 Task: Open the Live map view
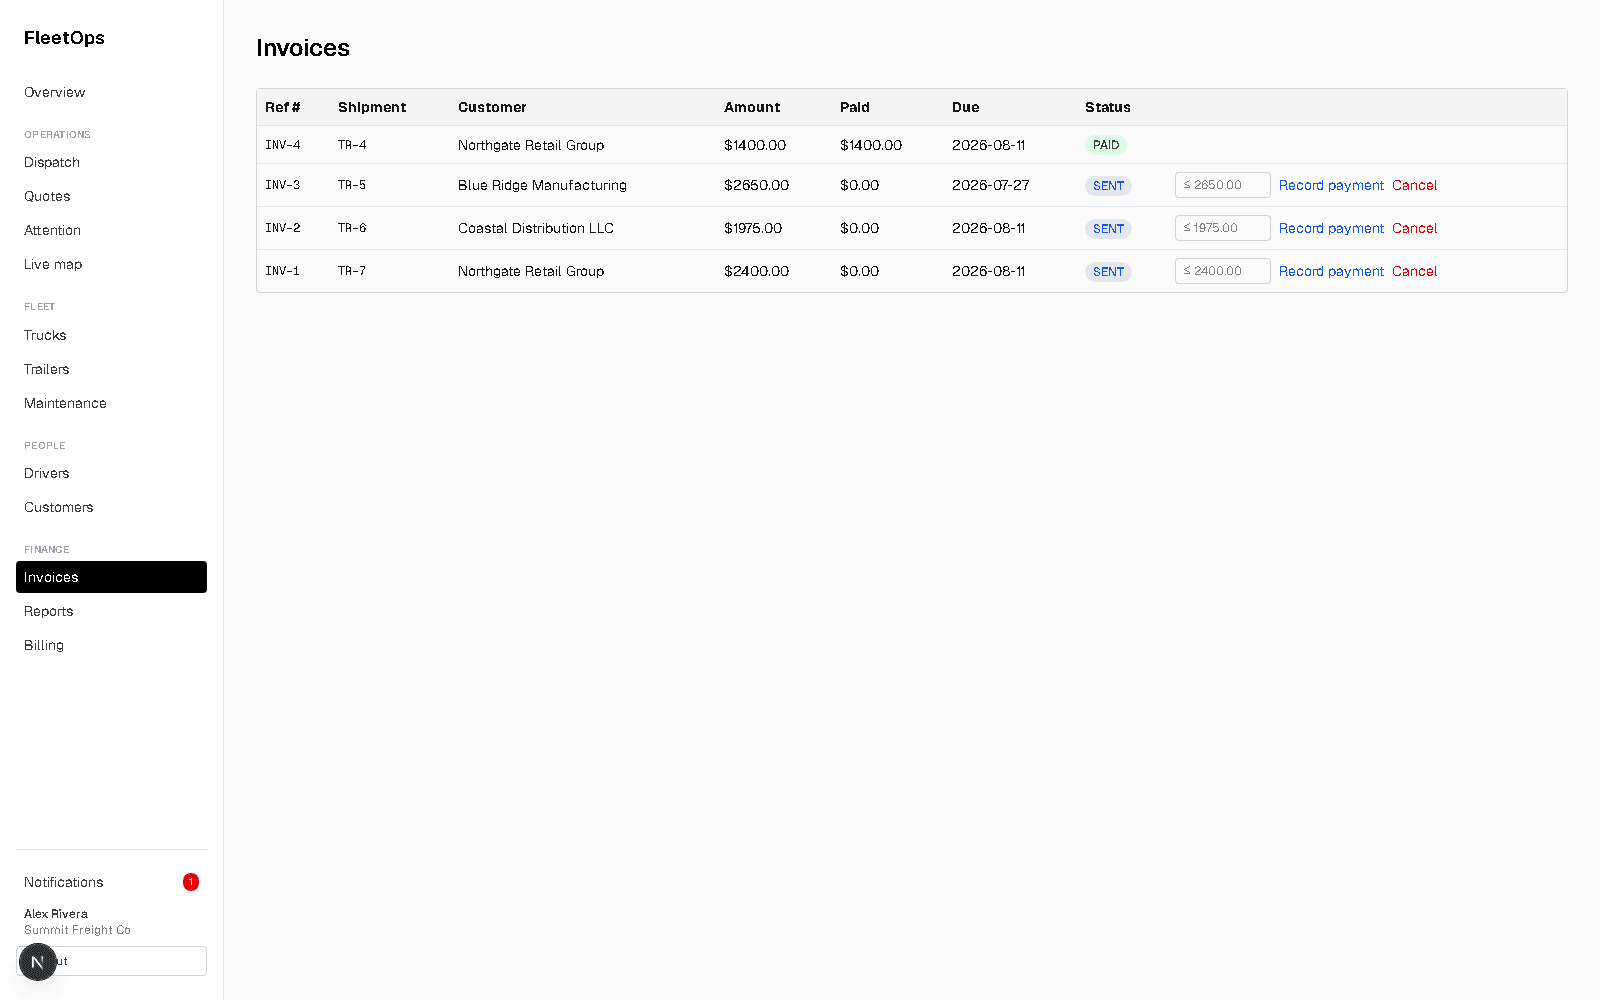point(111,264)
